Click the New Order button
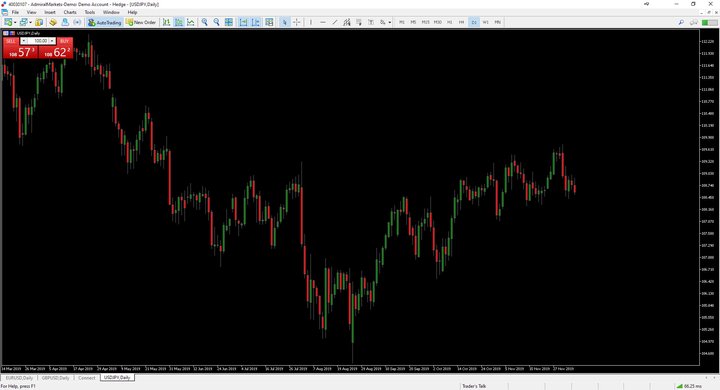720x390 pixels. tap(141, 22)
